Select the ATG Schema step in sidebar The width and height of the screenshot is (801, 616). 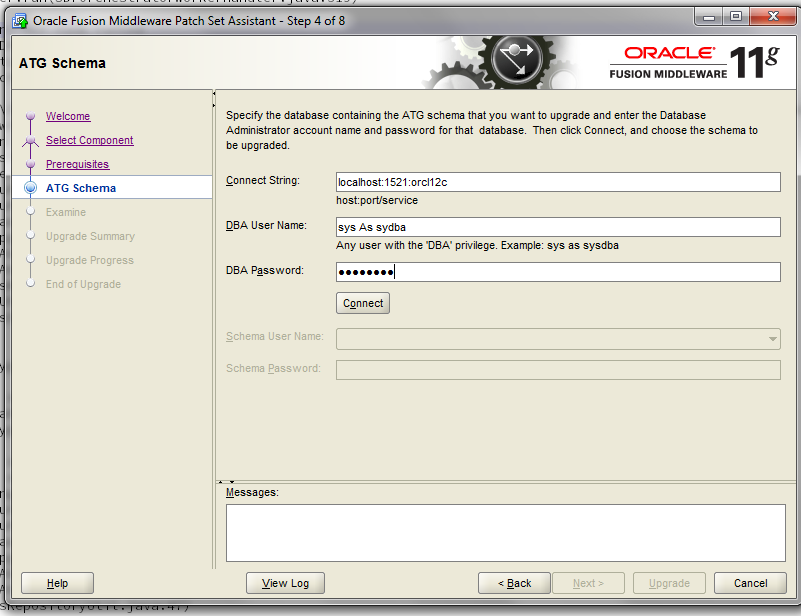[x=81, y=188]
